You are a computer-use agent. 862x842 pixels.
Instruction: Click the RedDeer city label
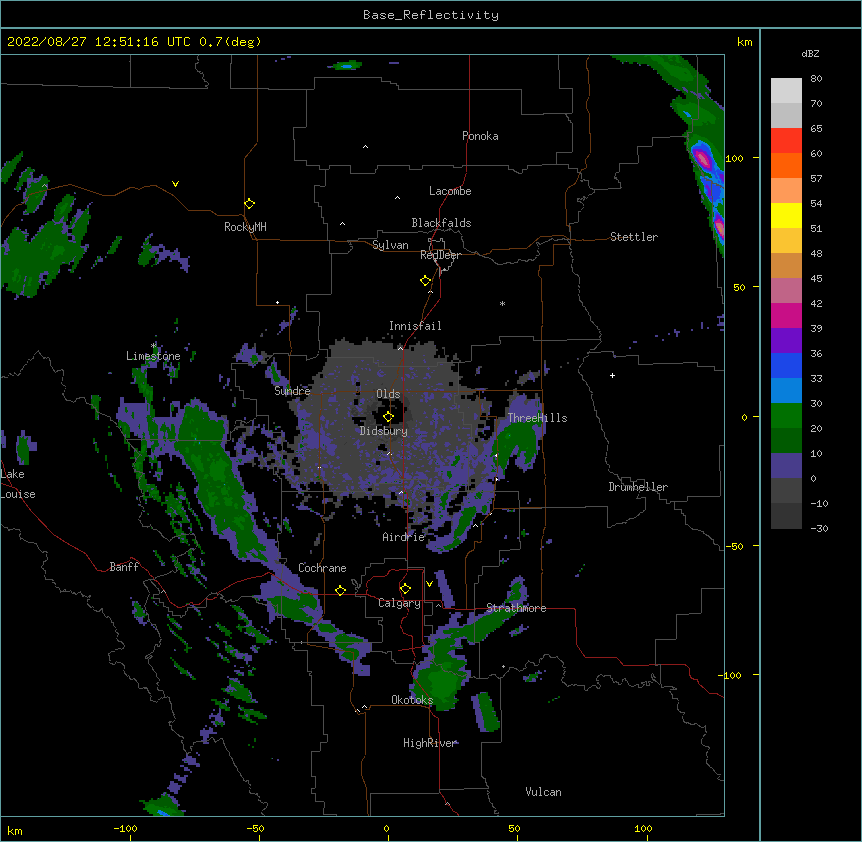coord(440,255)
